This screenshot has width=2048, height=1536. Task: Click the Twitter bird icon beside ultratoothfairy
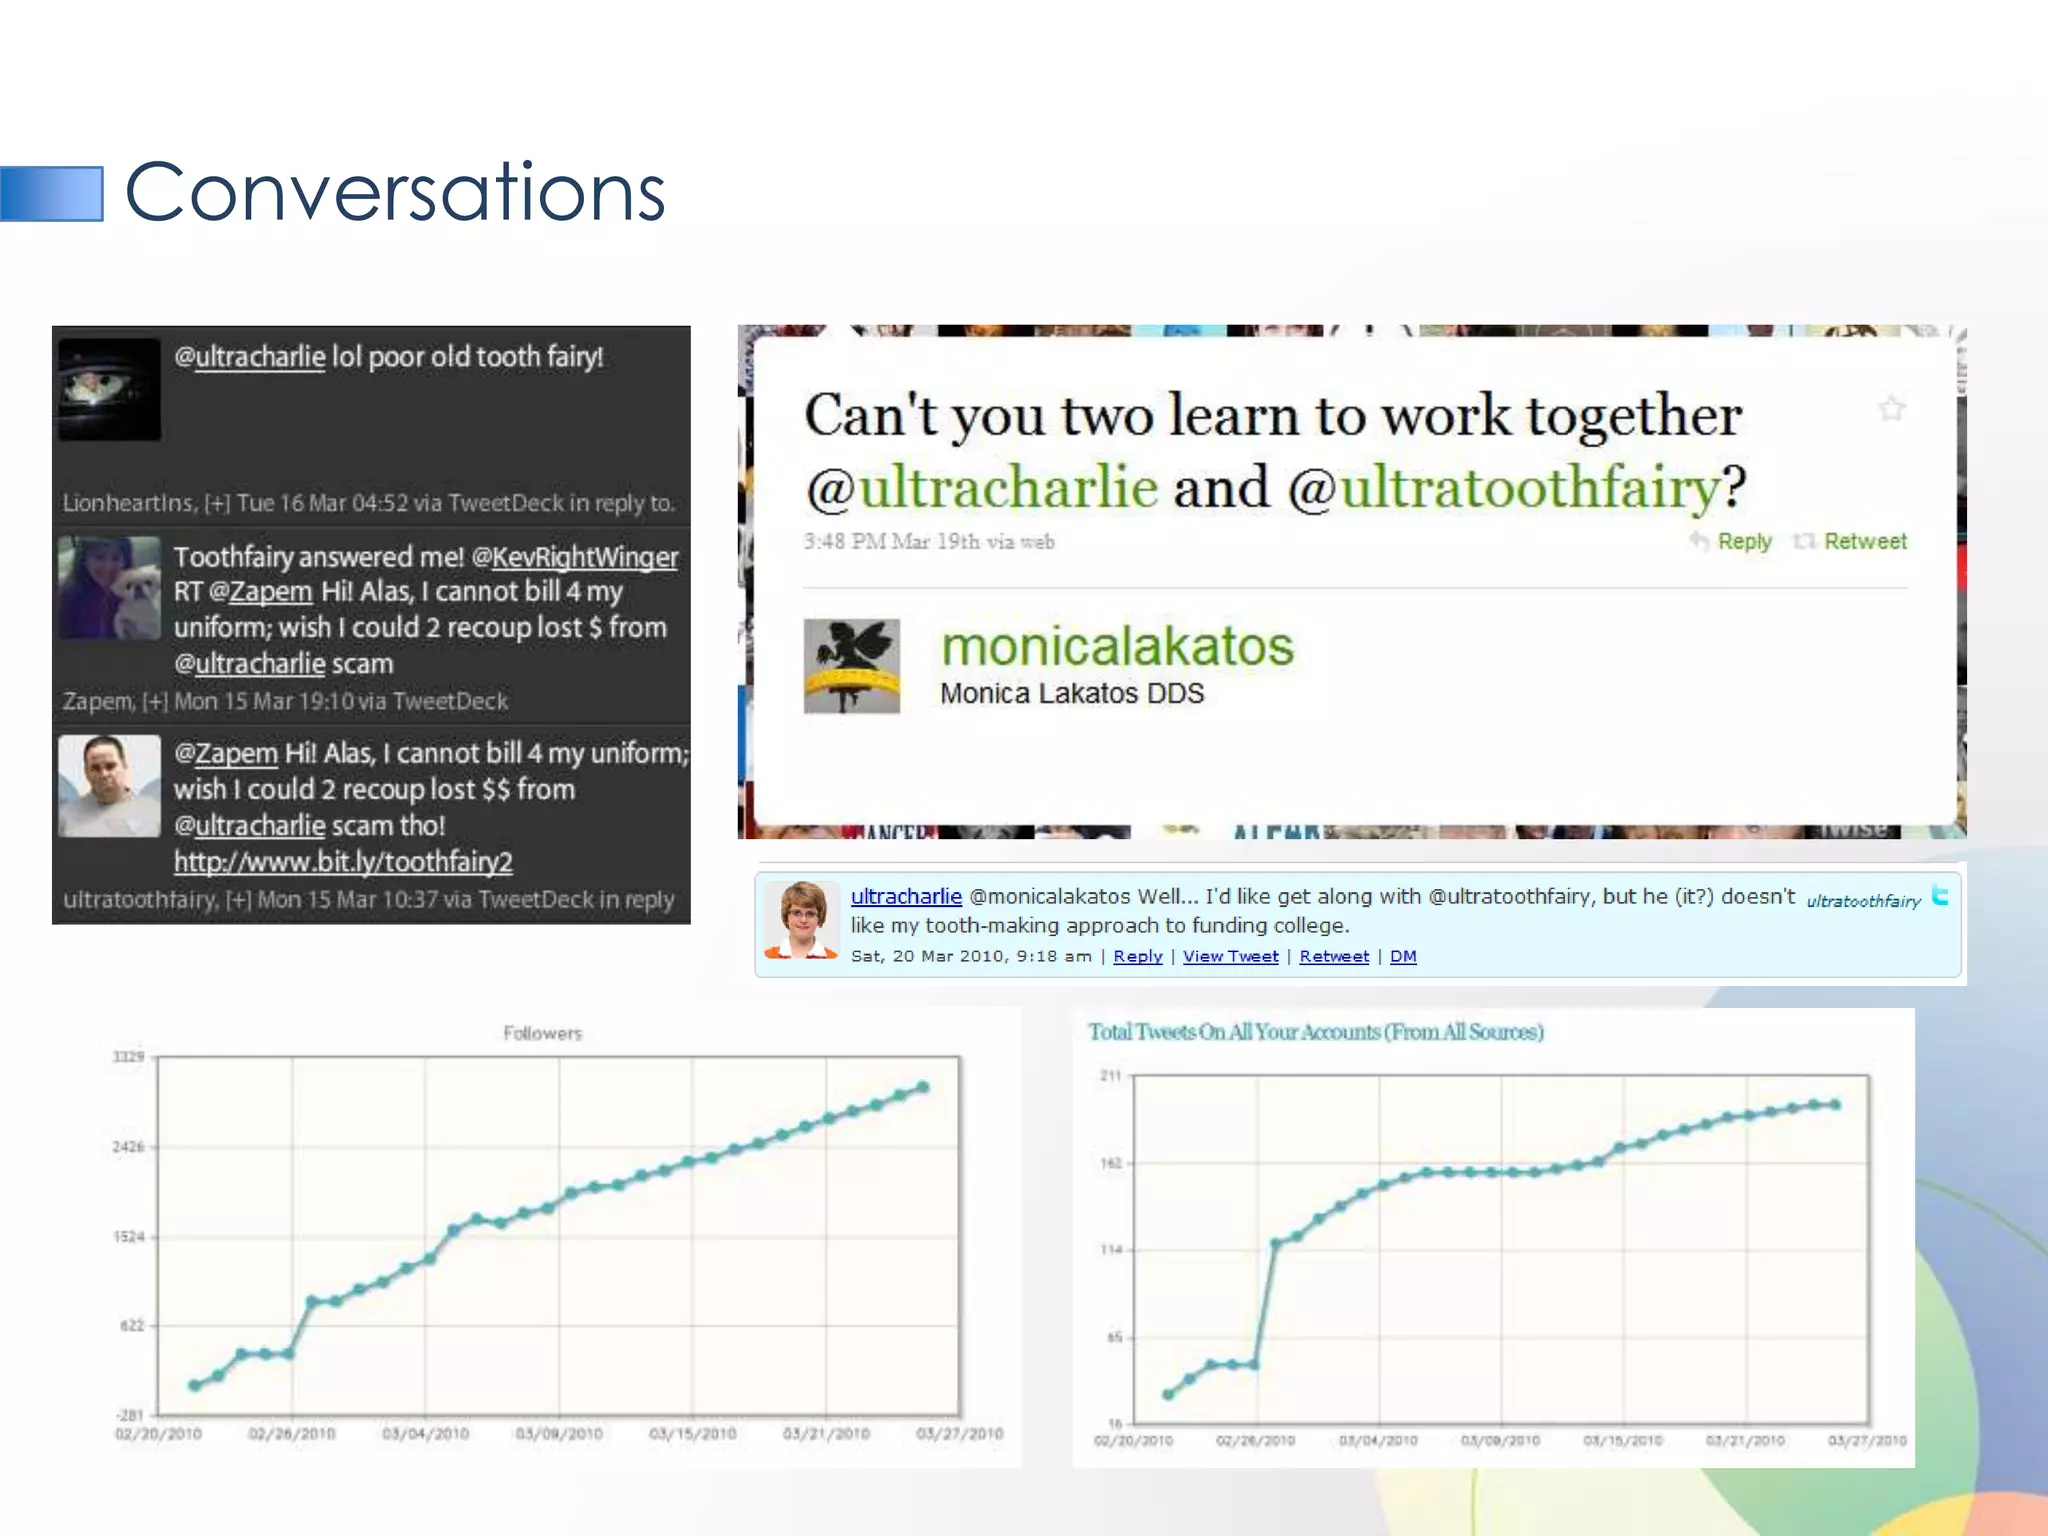pyautogui.click(x=1940, y=896)
